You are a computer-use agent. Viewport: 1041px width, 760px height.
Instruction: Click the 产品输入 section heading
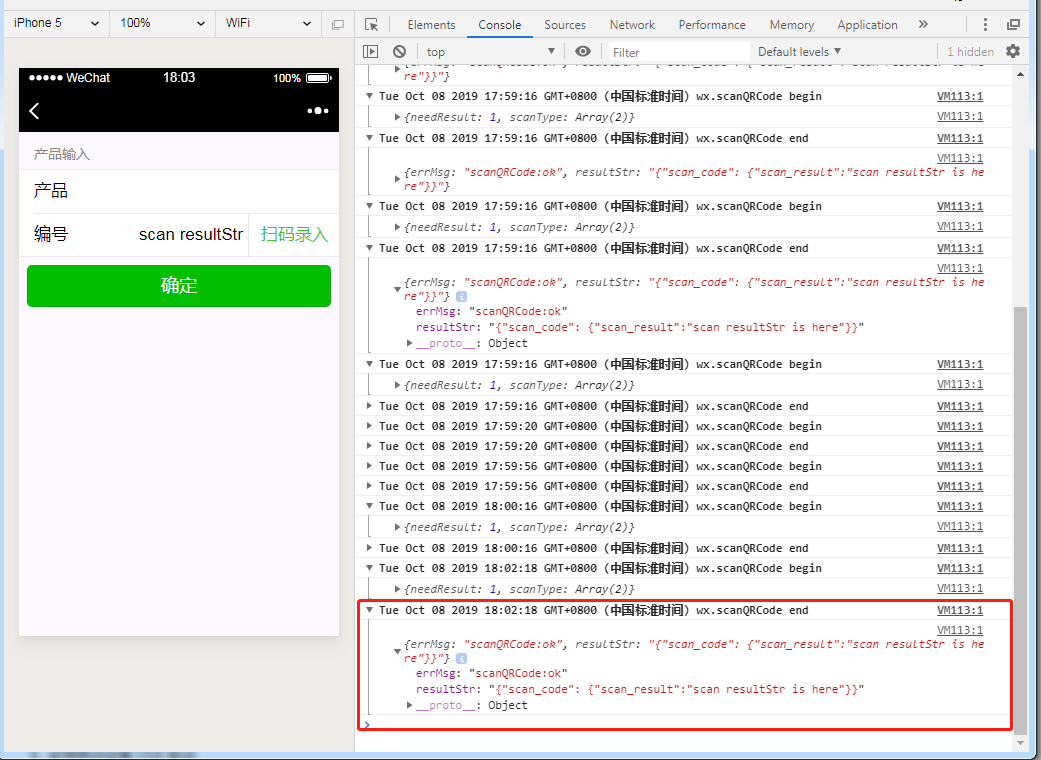point(62,155)
